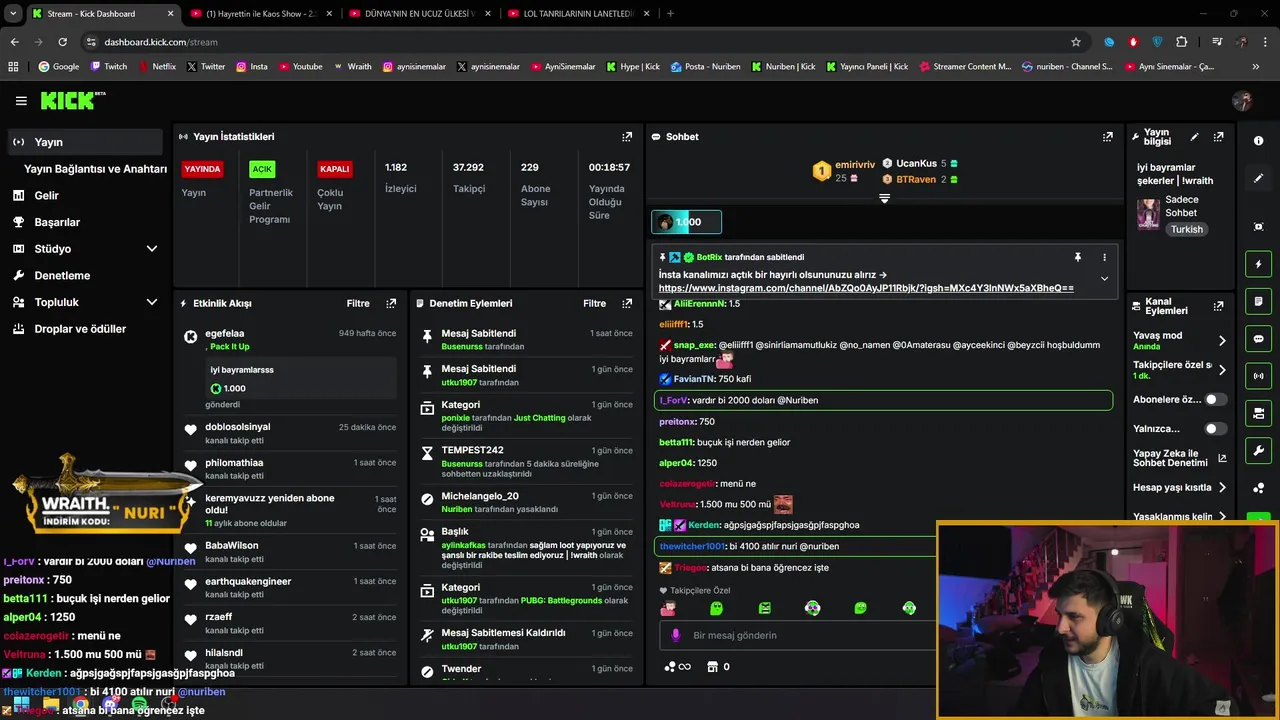
Task: Click the 1.000 gift progress bar in chat
Action: [686, 222]
